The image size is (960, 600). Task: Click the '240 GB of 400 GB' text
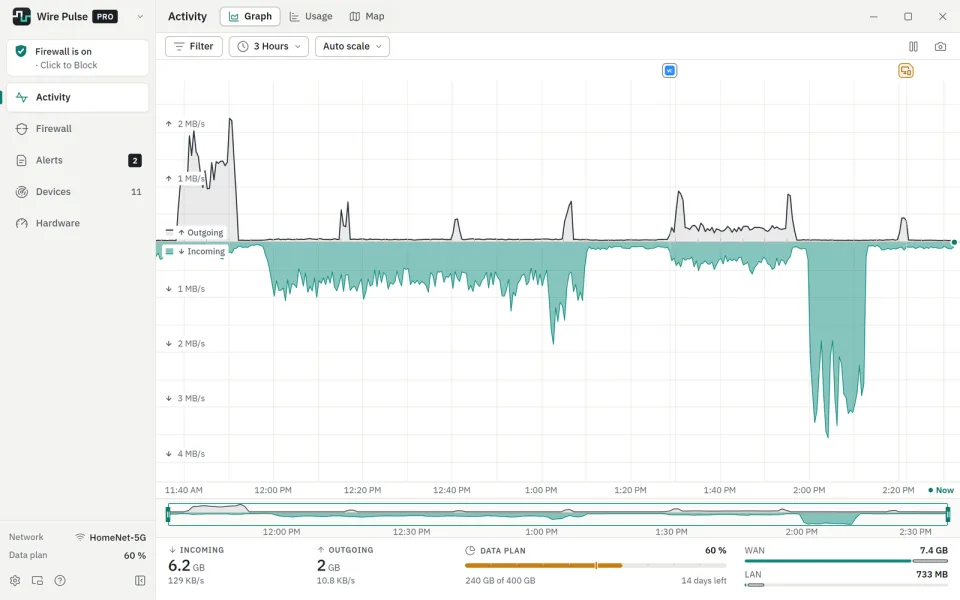click(500, 580)
